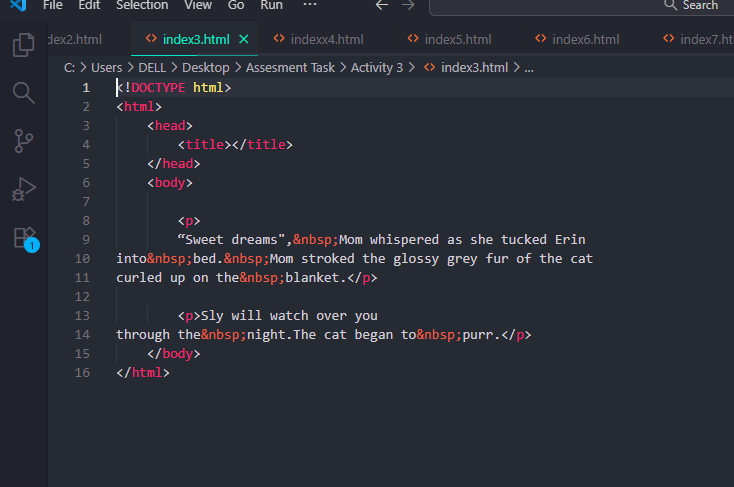
Task: Switch to the index6.html tab
Action: tap(585, 40)
